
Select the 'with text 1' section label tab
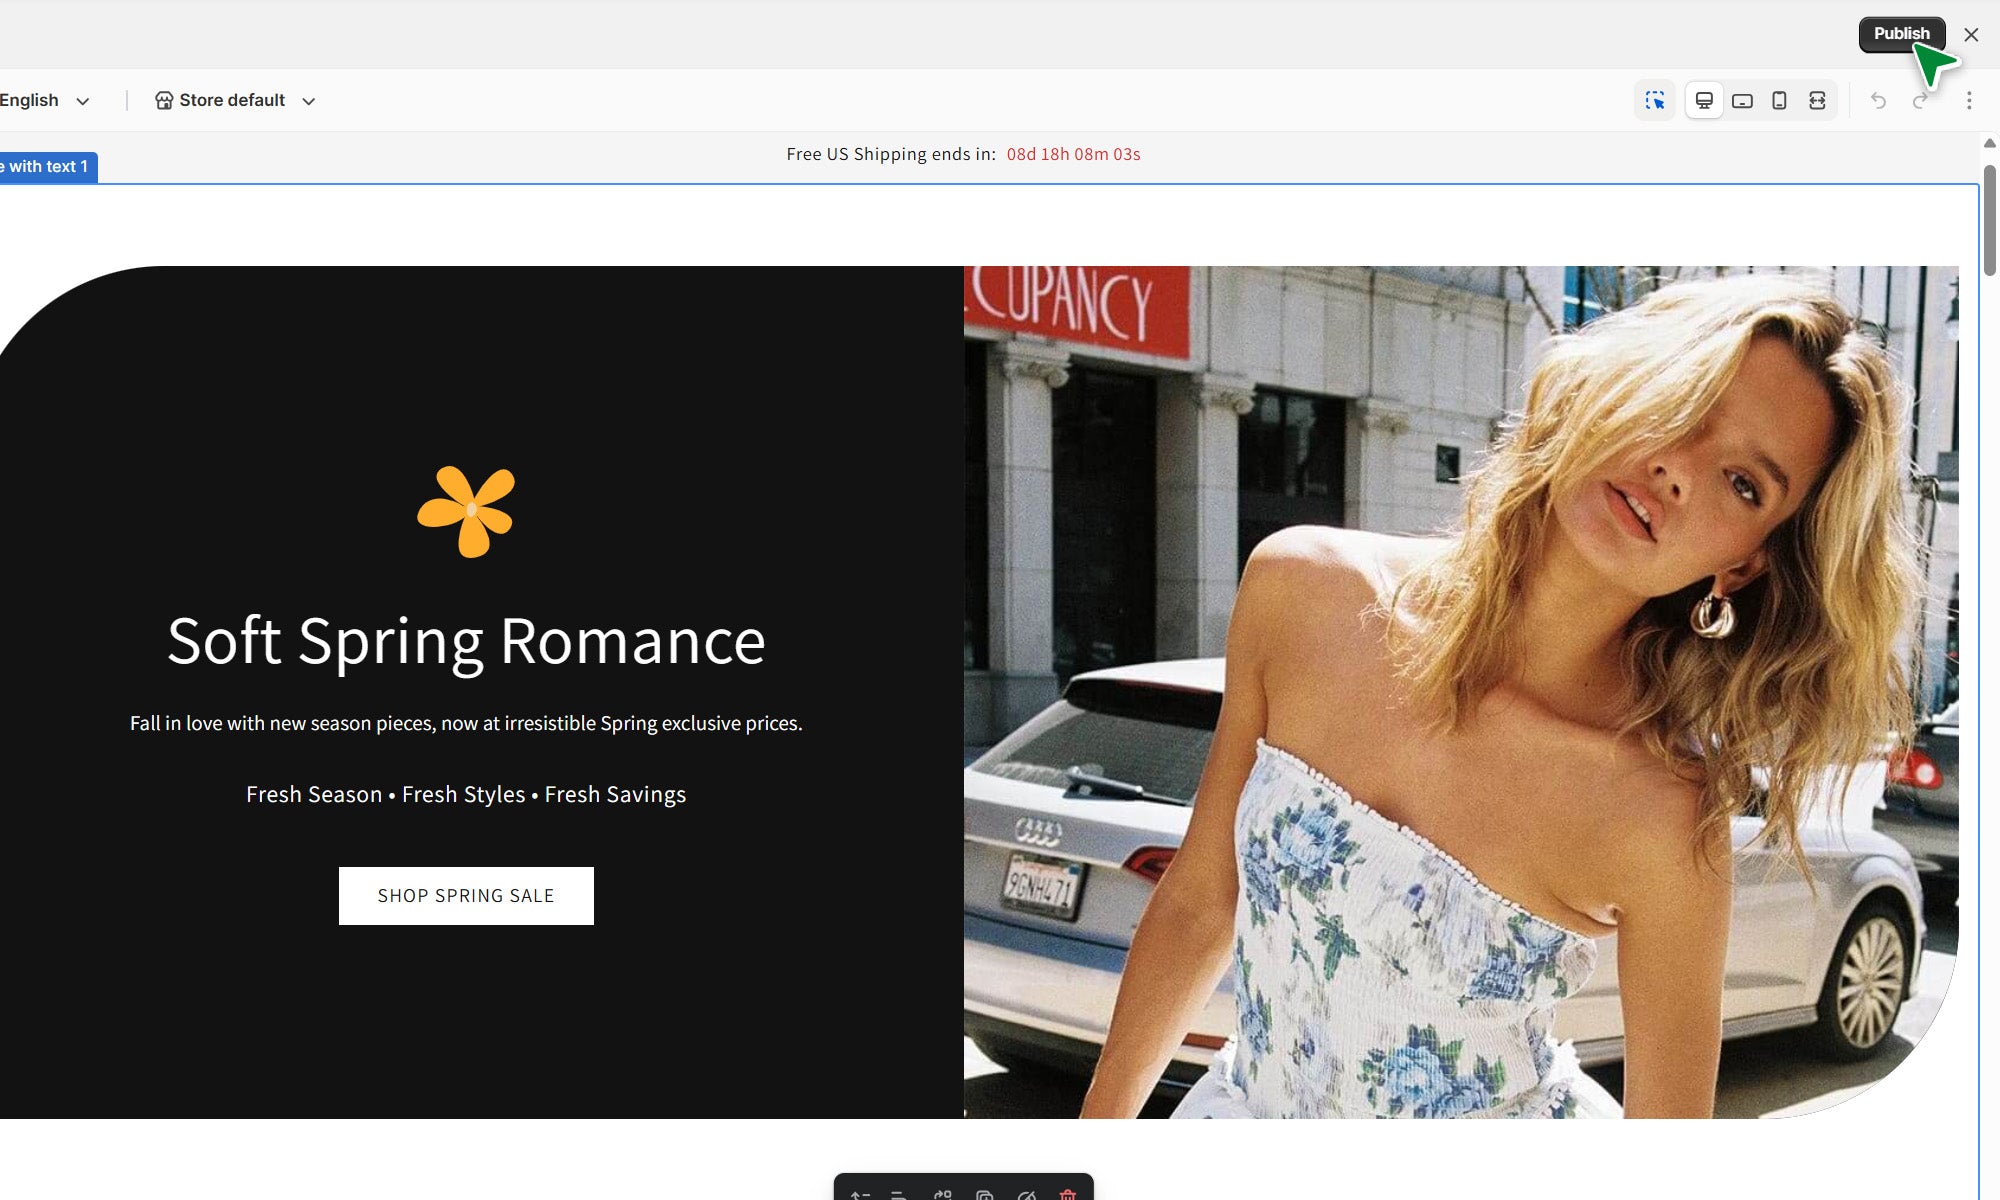pyautogui.click(x=47, y=167)
